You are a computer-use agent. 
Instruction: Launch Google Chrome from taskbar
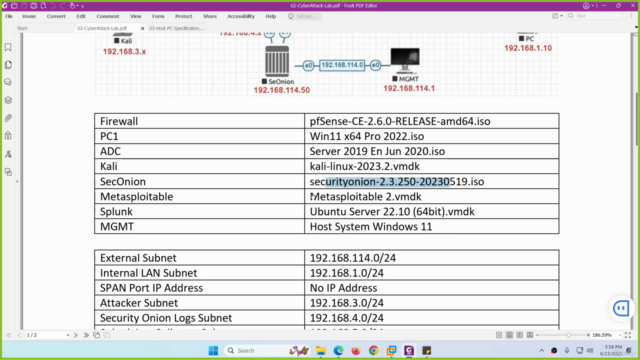[373, 351]
